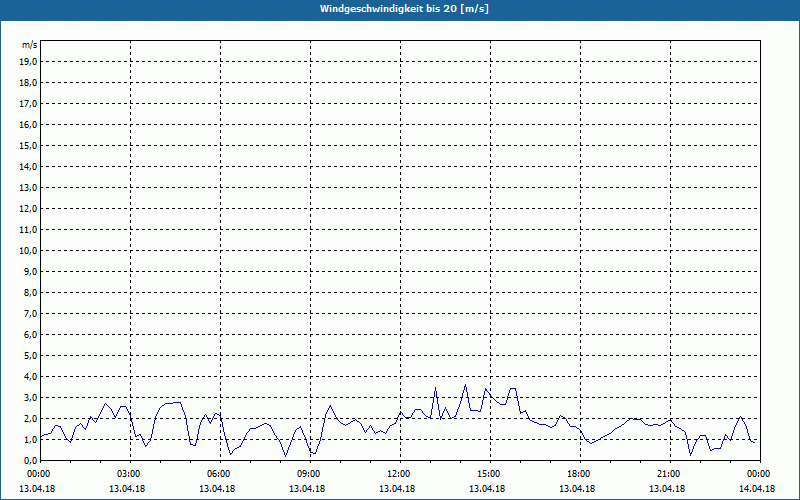Viewport: 800px width, 500px height.
Task: Click the 09:00 time axis label
Action: [311, 474]
